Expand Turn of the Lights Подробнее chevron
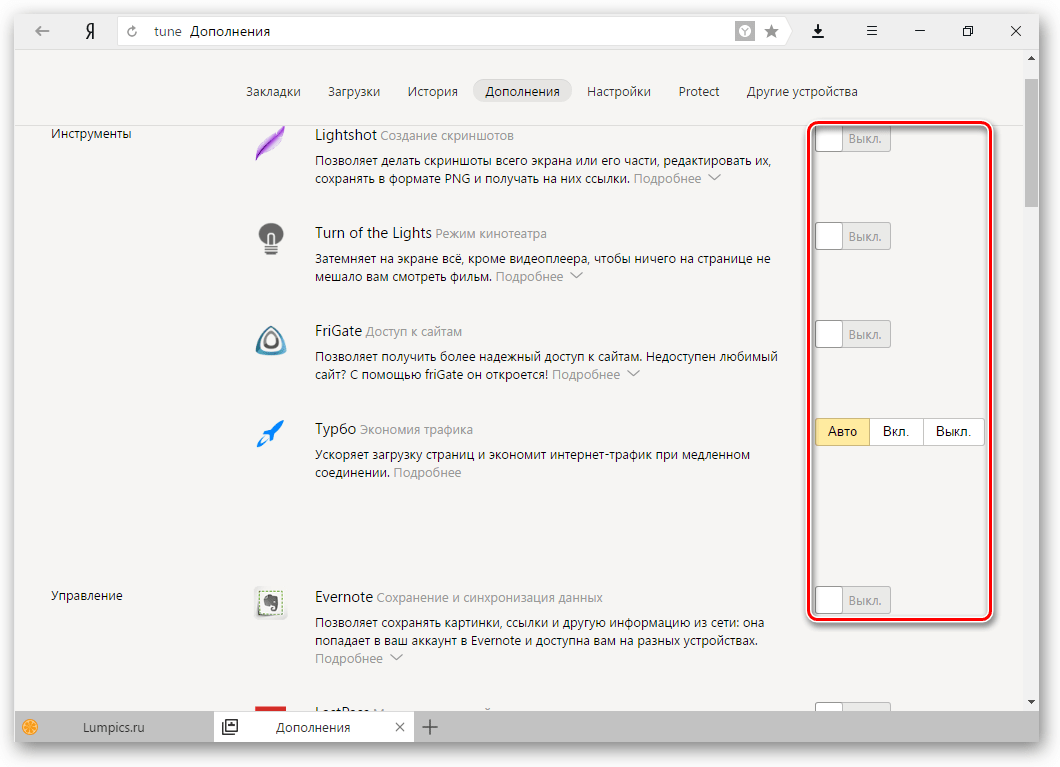The image size is (1060, 767). [x=576, y=276]
